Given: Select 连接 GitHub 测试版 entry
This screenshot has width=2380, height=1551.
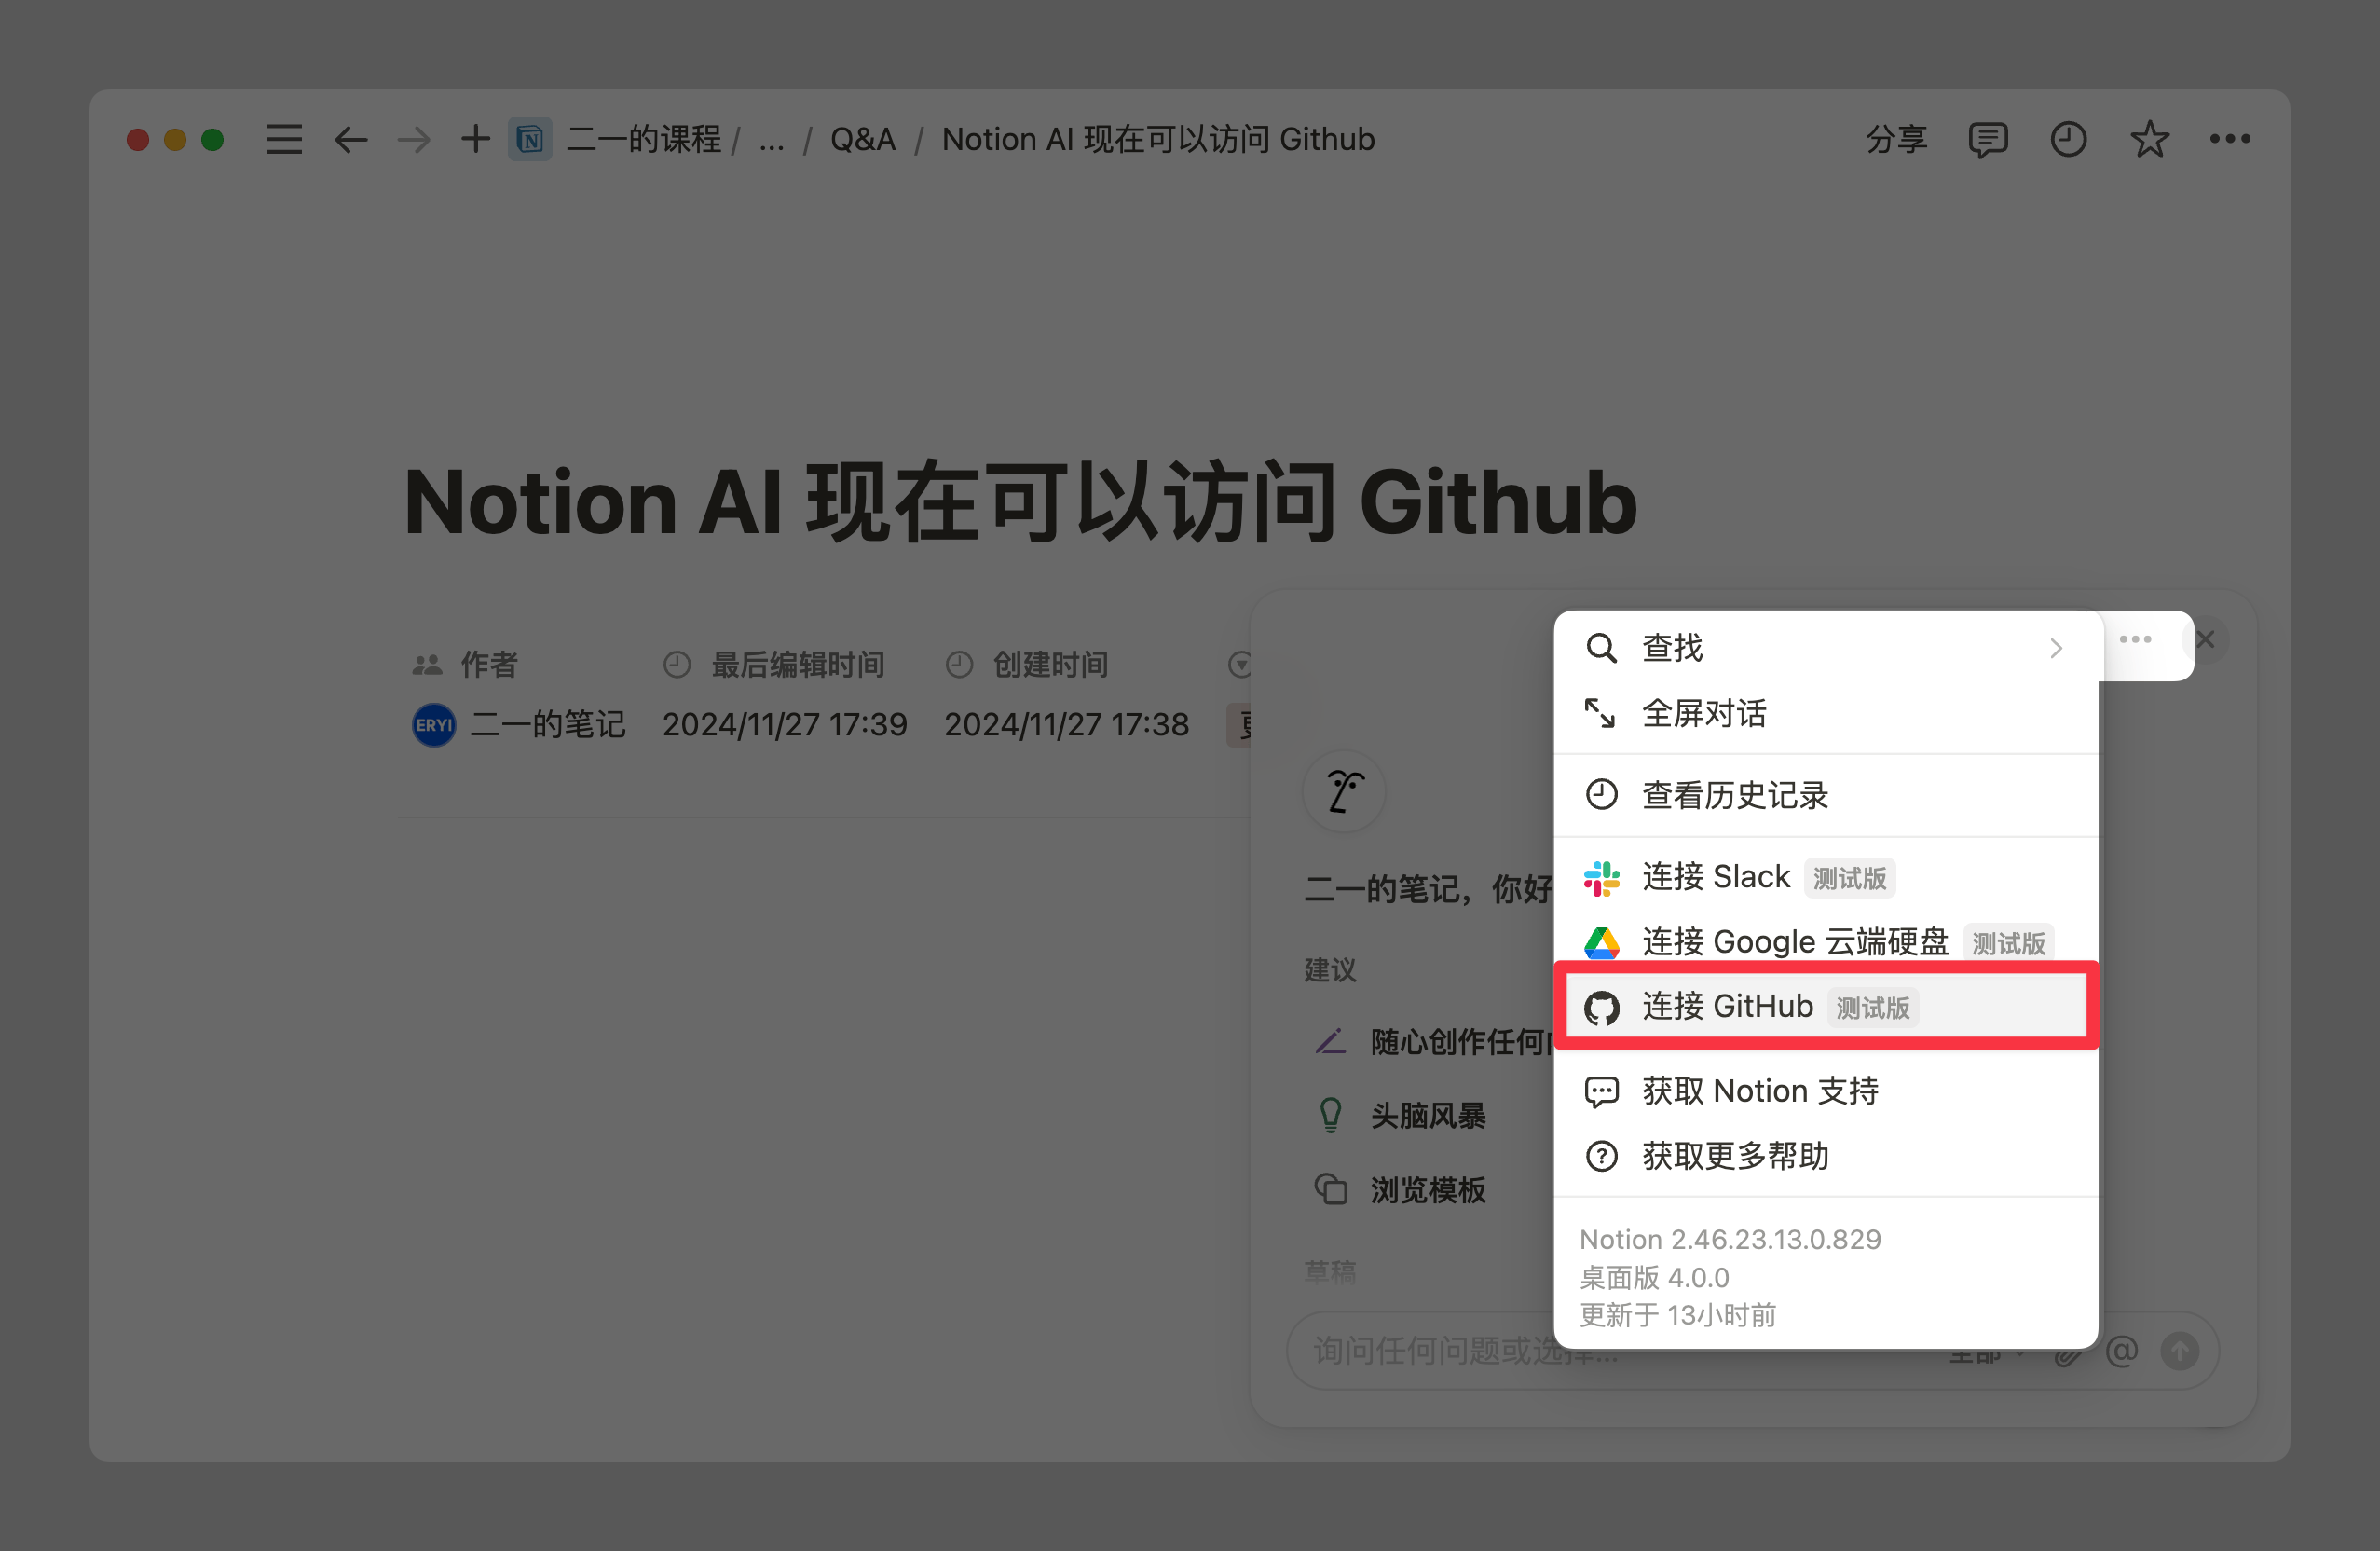Looking at the screenshot, I should tap(1727, 1006).
